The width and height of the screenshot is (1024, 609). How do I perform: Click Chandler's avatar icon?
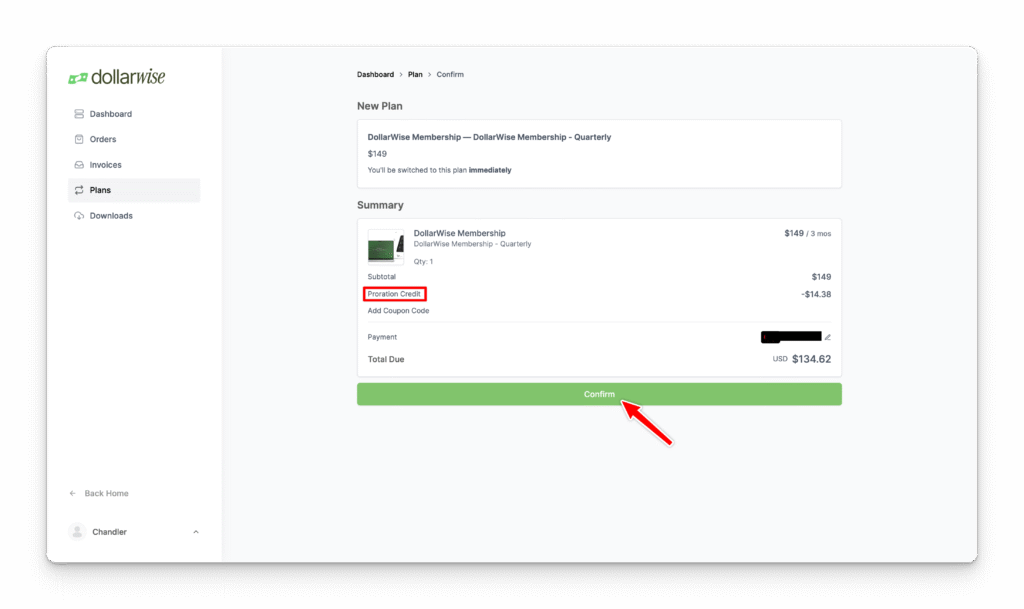77,532
